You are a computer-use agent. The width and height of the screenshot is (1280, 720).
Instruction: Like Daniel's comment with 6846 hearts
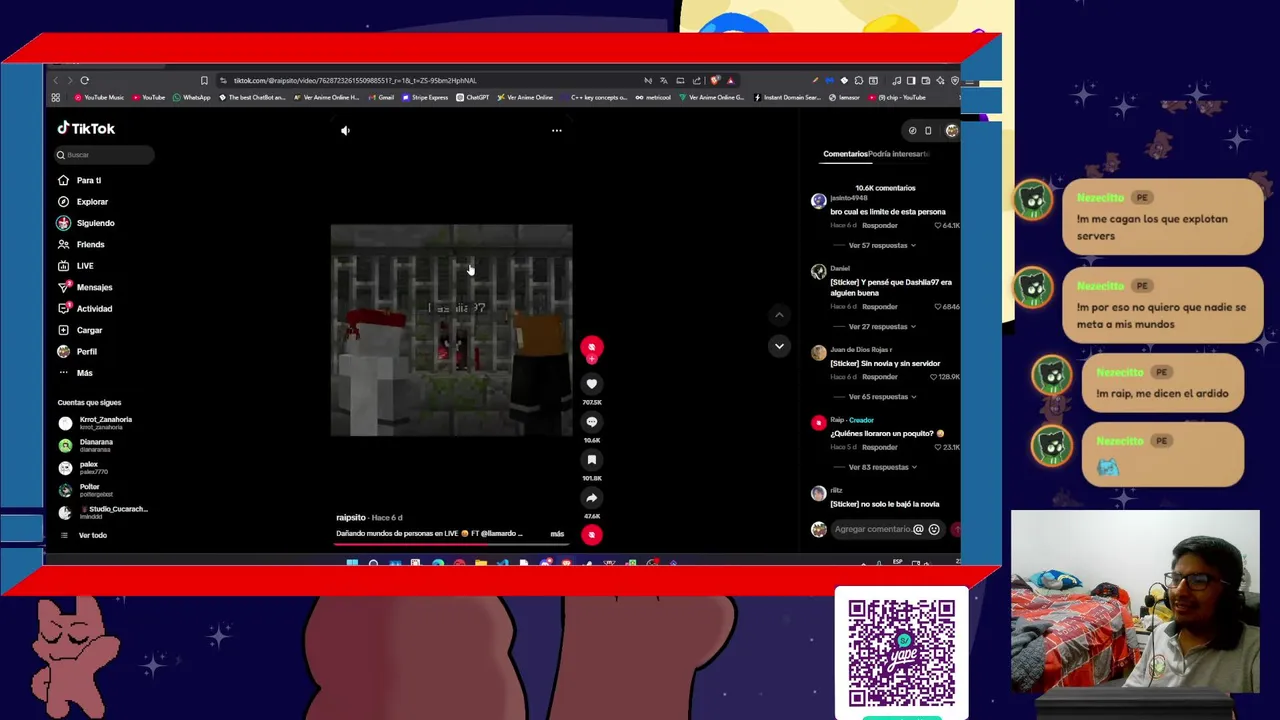(937, 307)
